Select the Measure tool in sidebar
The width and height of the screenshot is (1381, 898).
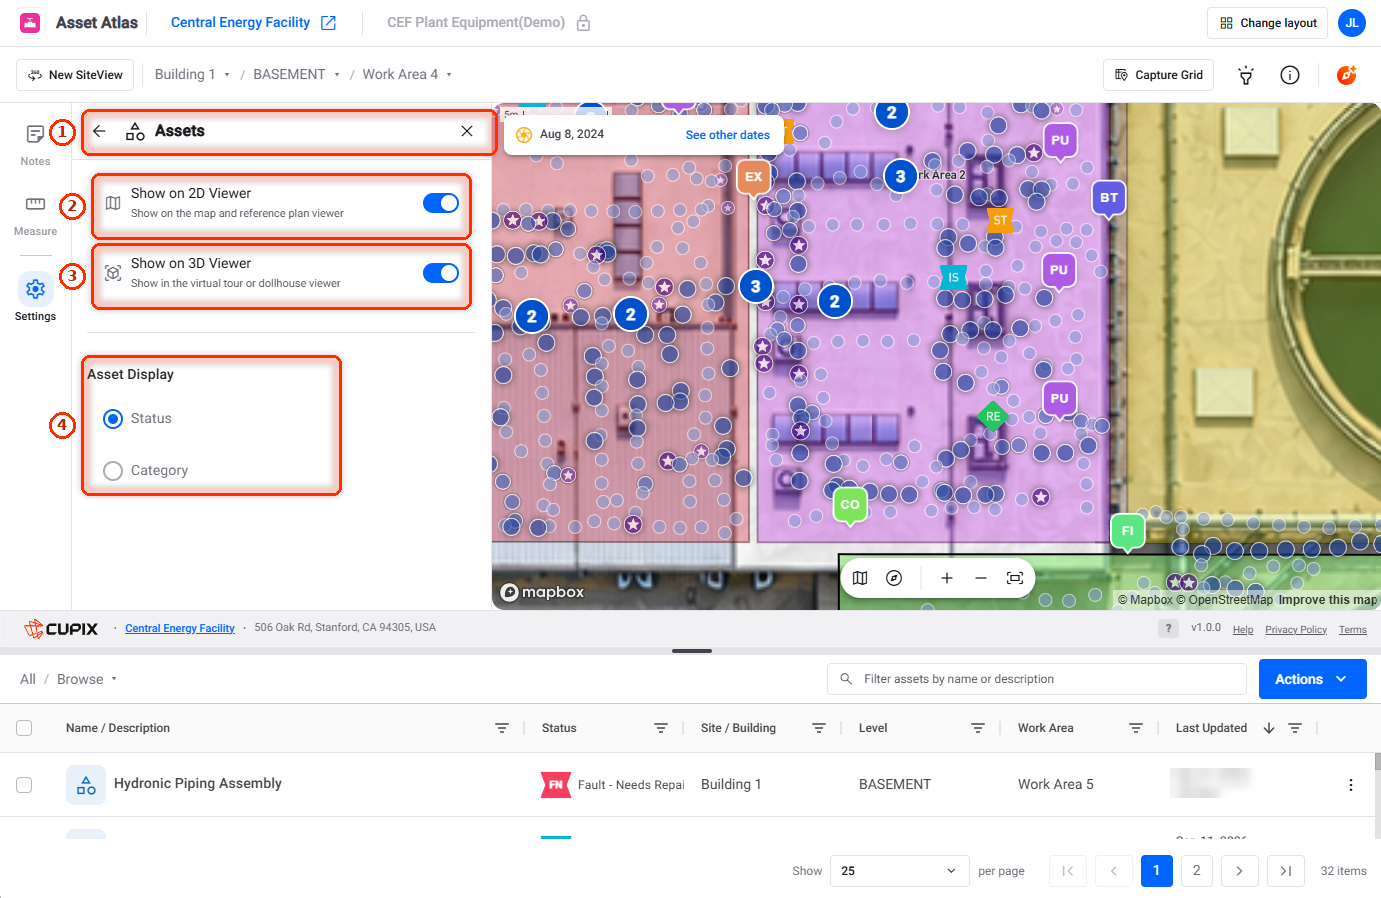pos(35,214)
